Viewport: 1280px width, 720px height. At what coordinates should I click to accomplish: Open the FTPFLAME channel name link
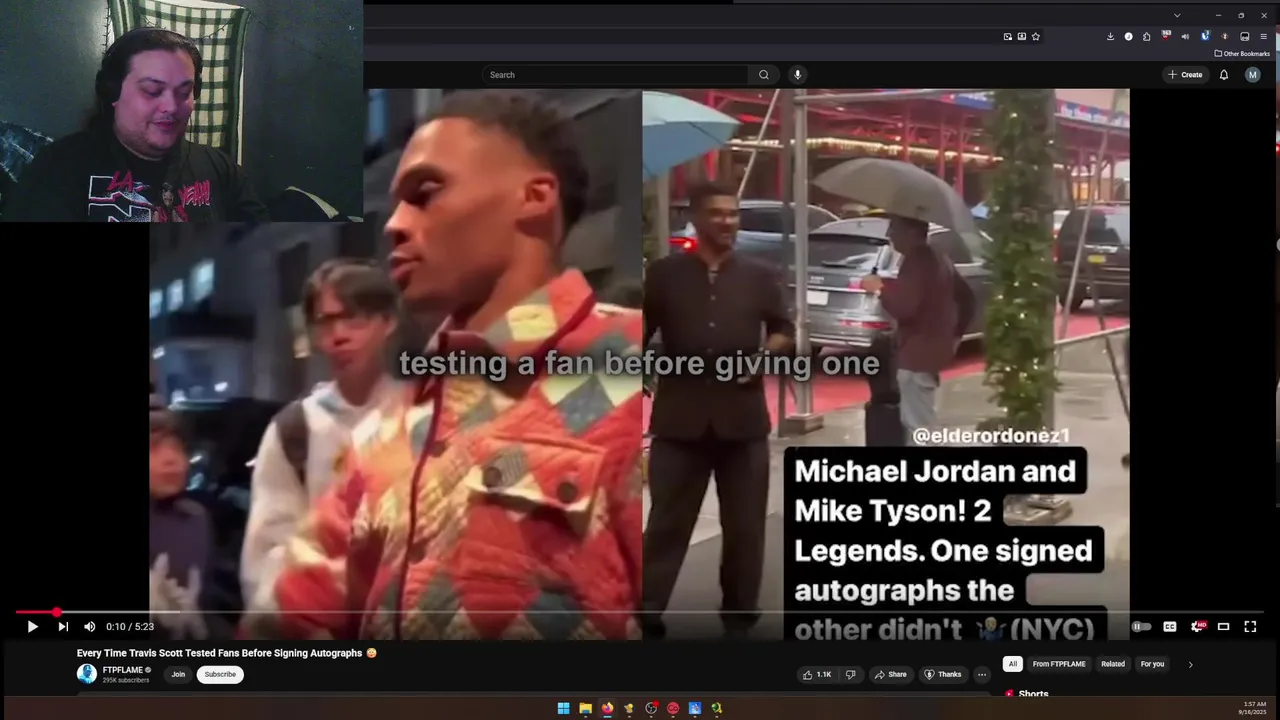click(124, 670)
